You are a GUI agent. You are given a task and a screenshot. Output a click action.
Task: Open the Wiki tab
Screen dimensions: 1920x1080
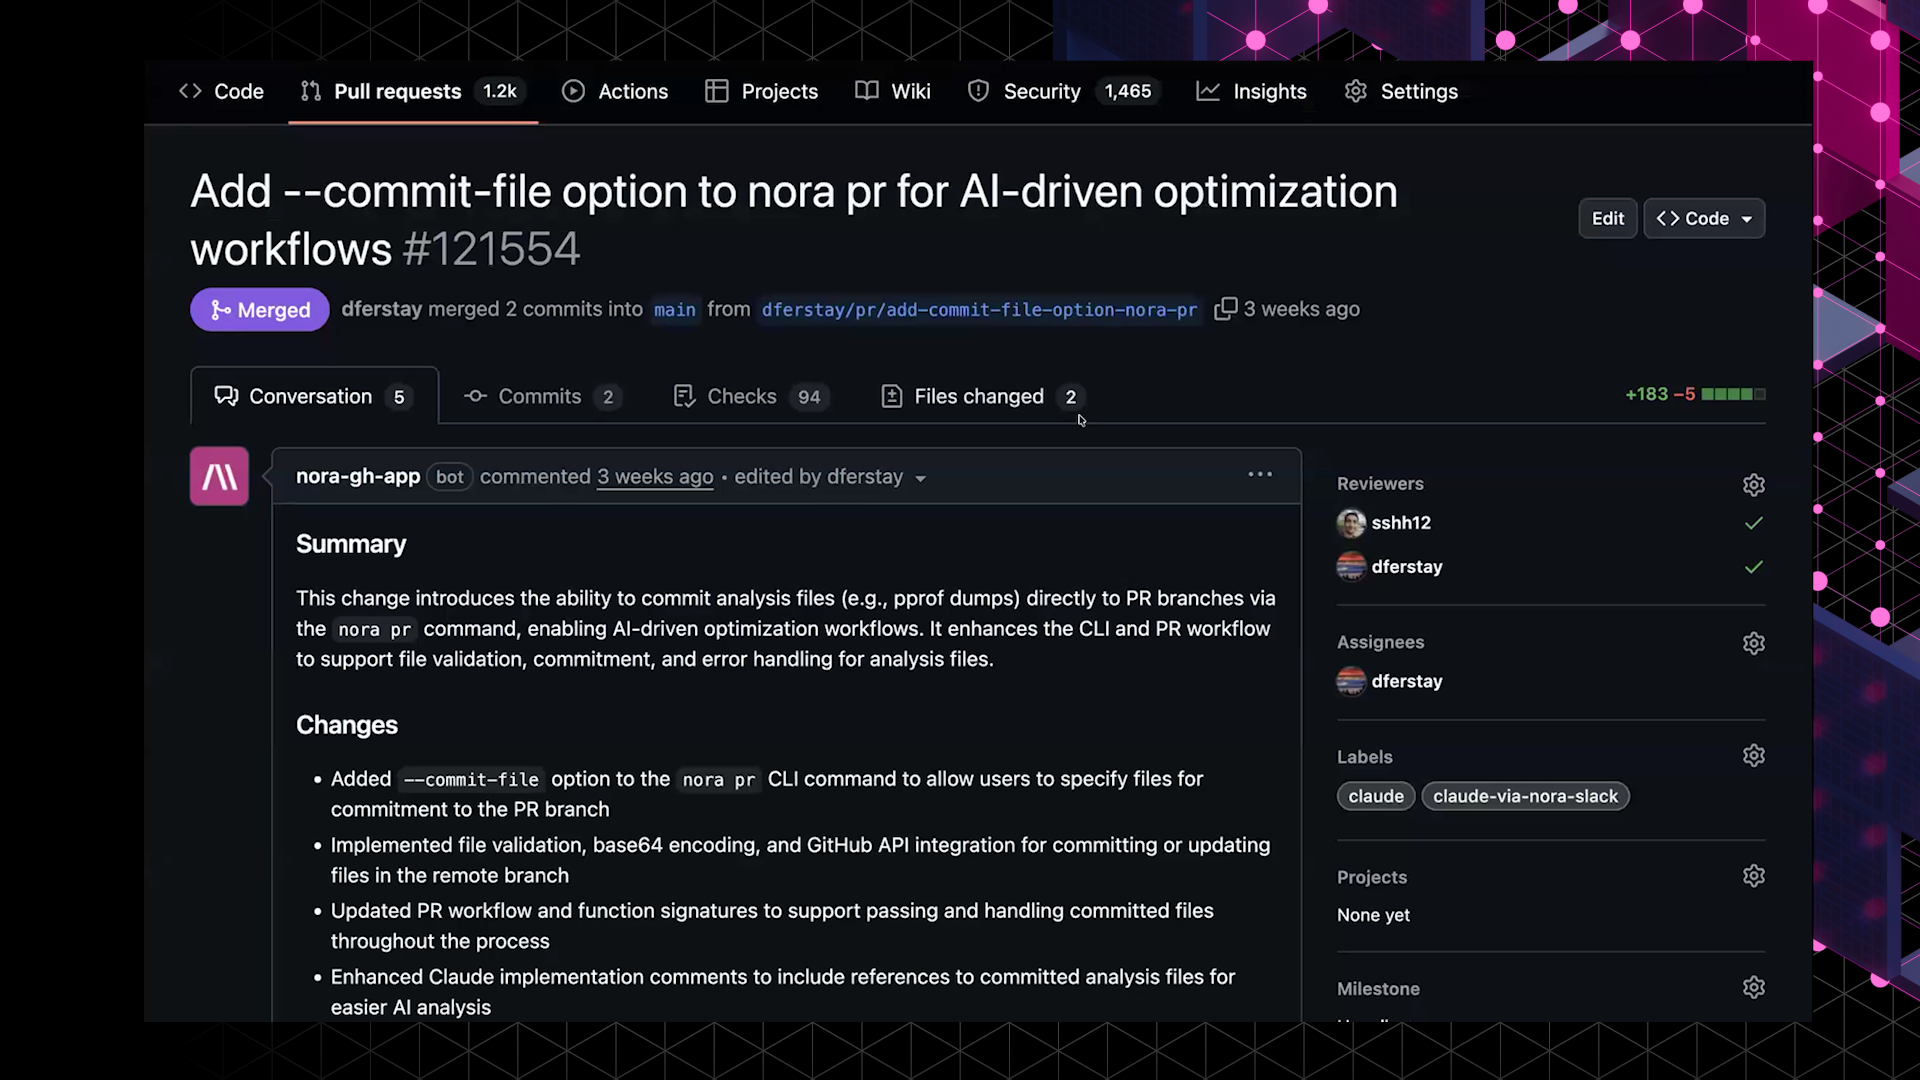[x=893, y=91]
